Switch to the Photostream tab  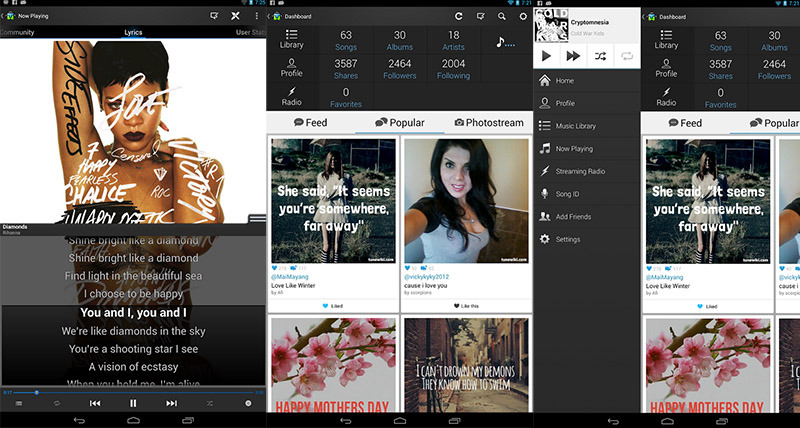click(489, 122)
